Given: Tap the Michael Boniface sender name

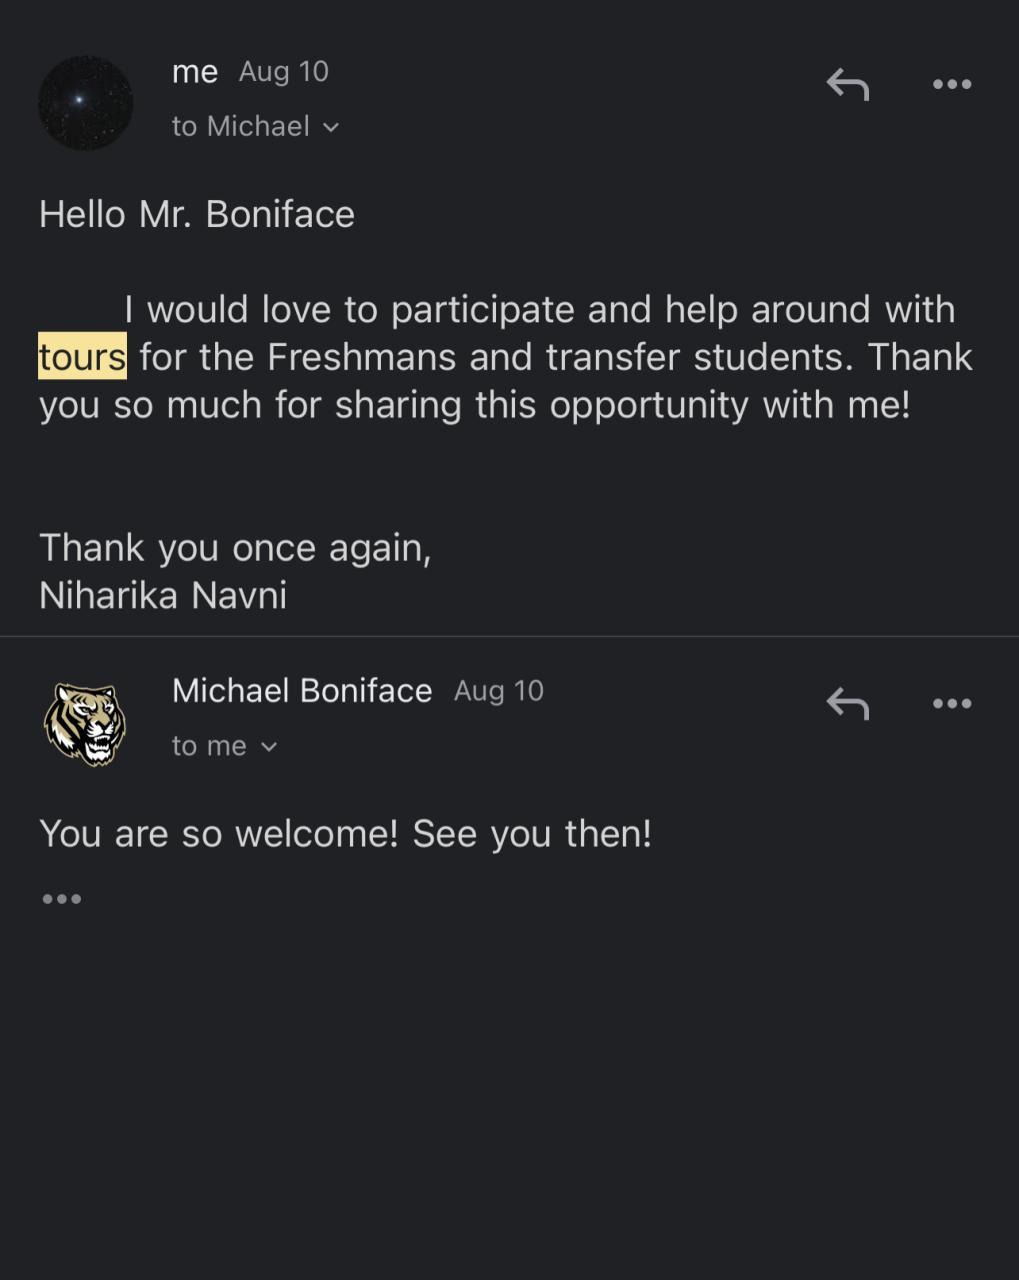Looking at the screenshot, I should coord(302,691).
